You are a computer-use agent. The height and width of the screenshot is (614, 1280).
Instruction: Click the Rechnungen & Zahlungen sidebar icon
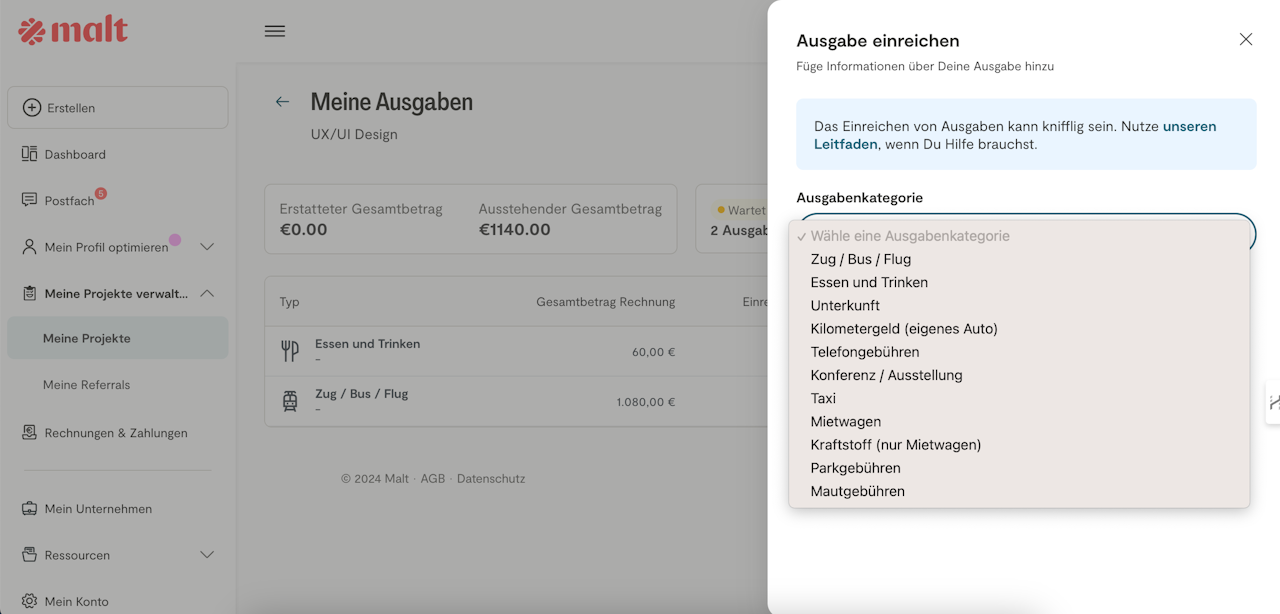coord(30,433)
